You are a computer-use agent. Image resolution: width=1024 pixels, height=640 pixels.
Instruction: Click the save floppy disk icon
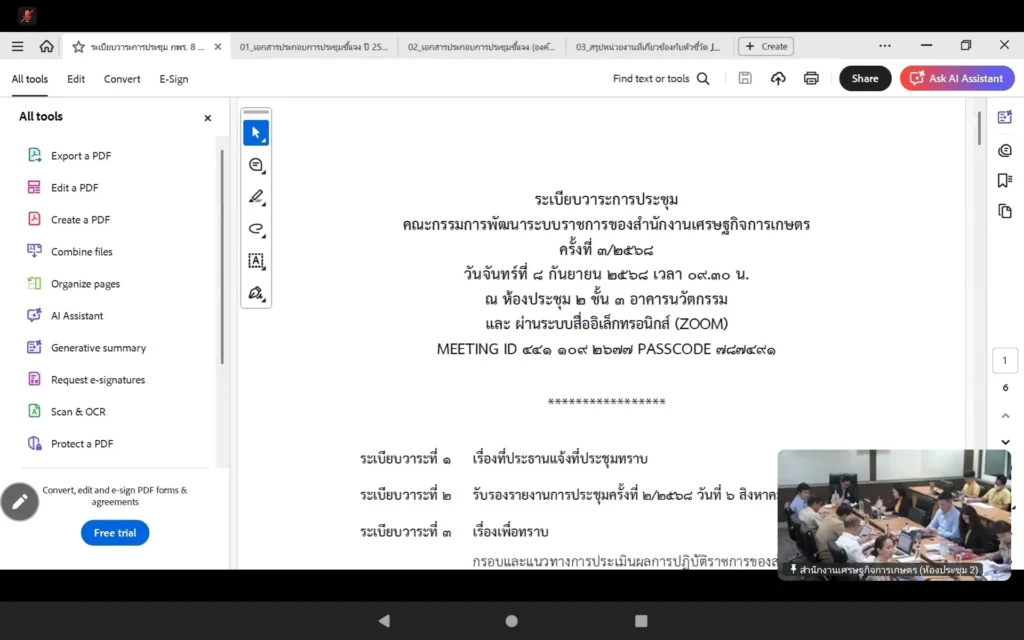click(744, 78)
